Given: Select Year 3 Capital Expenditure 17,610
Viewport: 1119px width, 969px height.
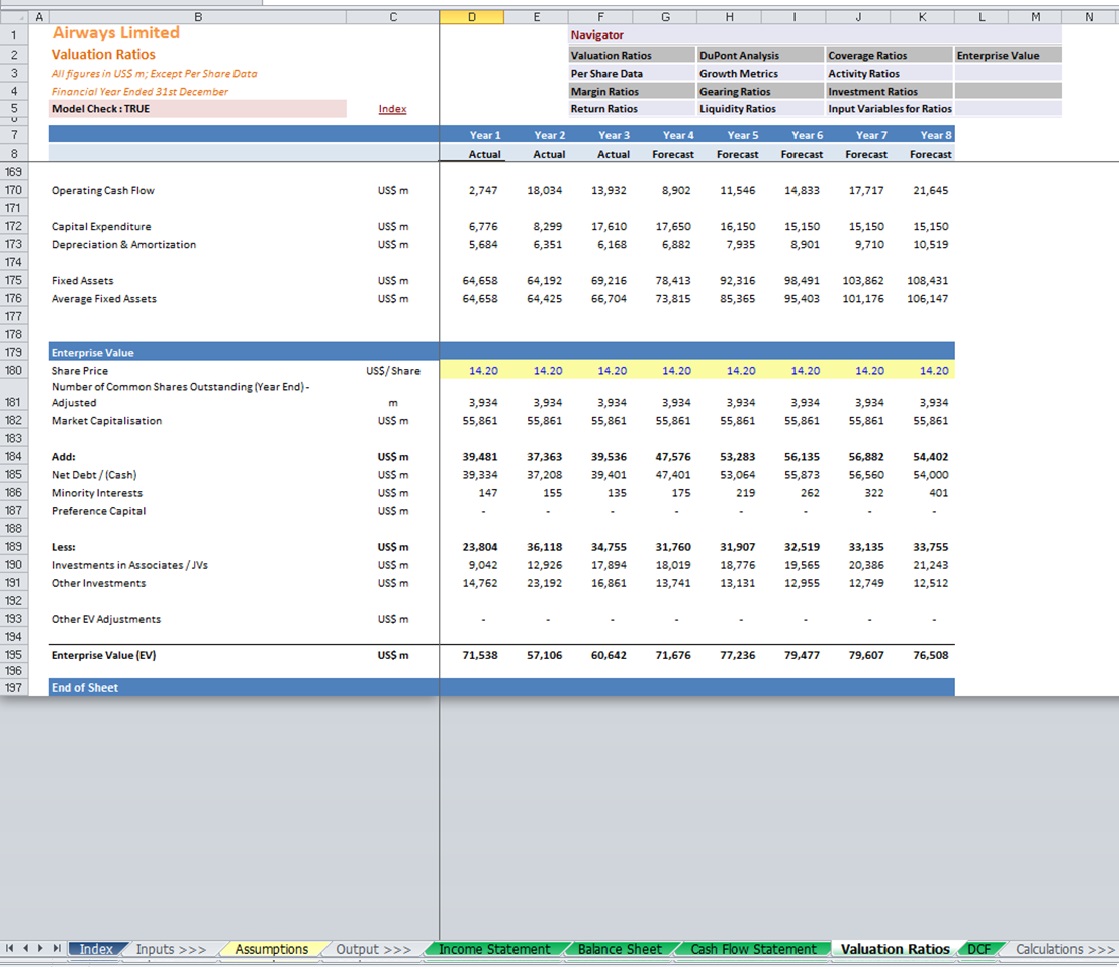Looking at the screenshot, I should [600, 226].
